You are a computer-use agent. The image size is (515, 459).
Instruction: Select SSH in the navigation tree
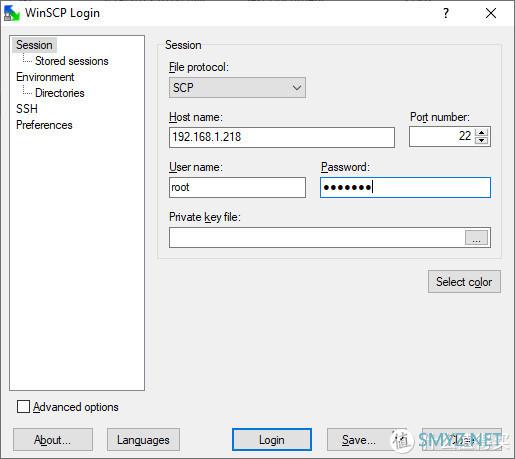[27, 109]
